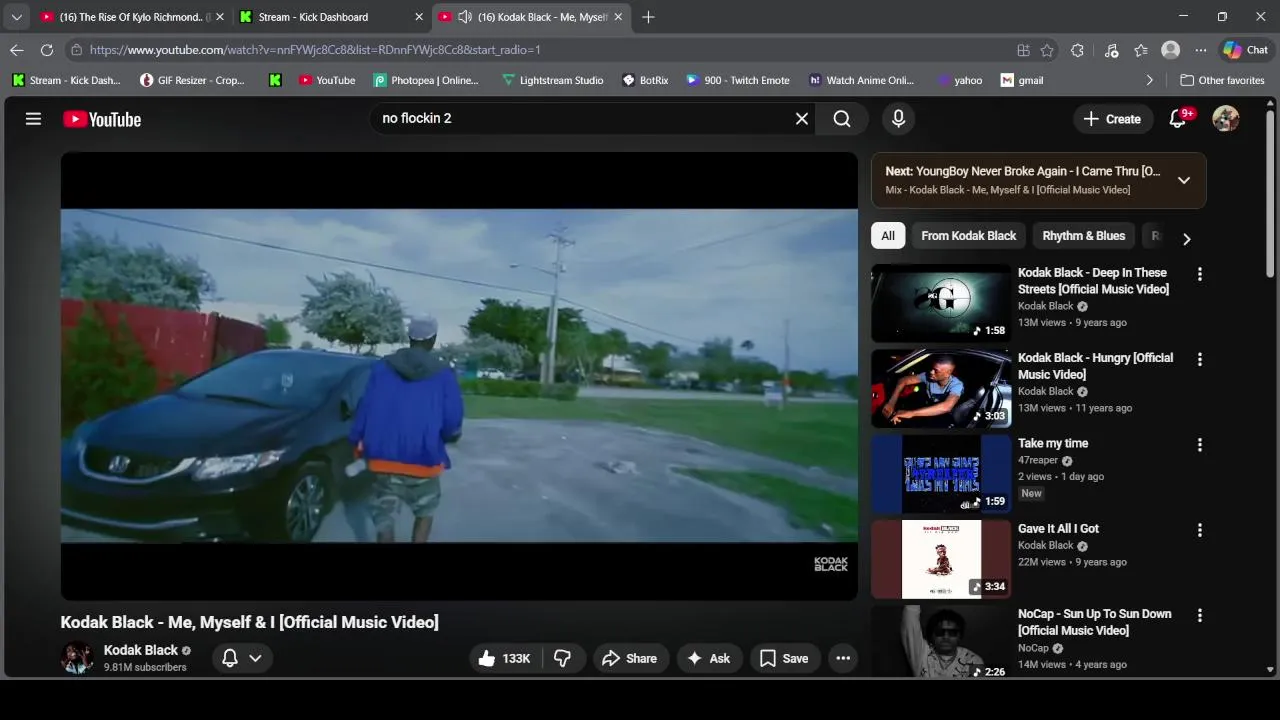
Task: Open options for Gave It All I Got
Action: 1199,530
